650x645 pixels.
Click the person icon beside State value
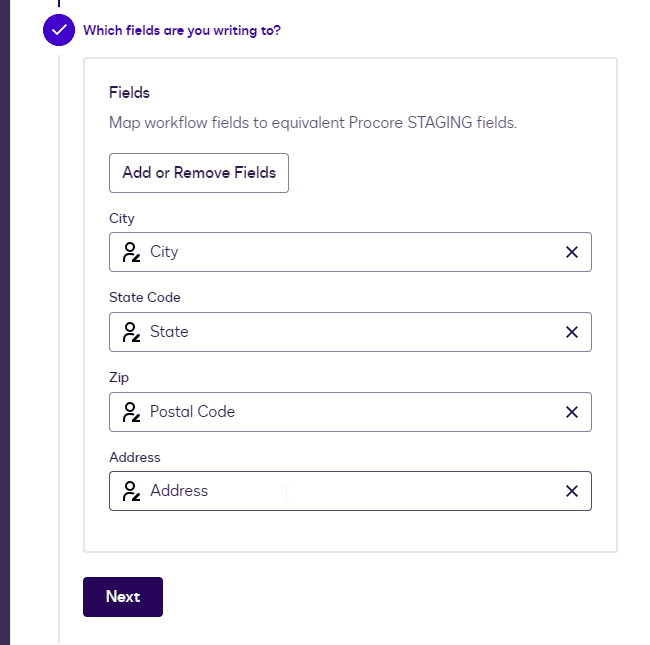130,332
